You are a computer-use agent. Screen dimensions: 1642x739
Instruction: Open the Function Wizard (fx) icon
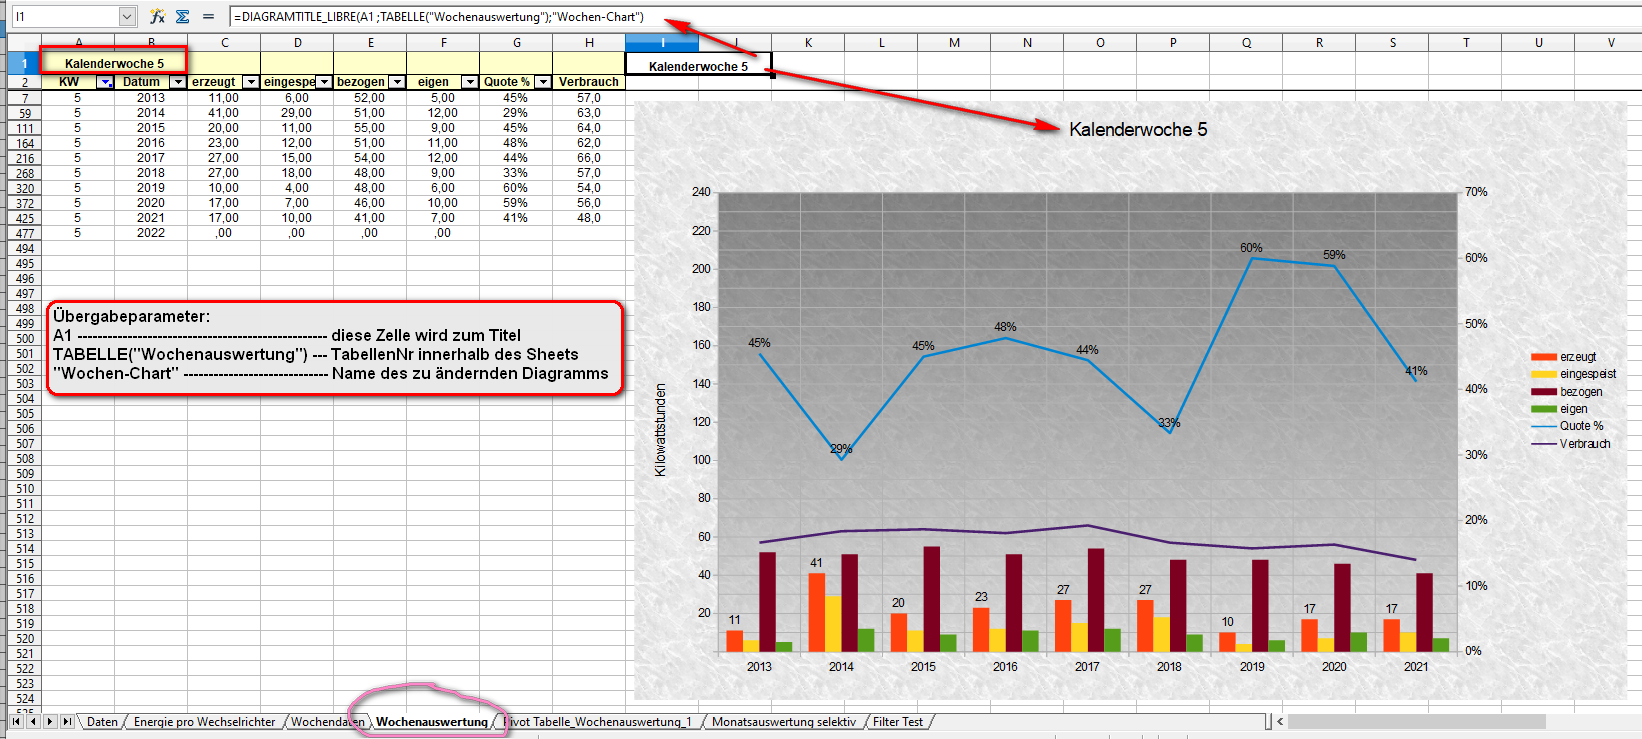click(157, 17)
